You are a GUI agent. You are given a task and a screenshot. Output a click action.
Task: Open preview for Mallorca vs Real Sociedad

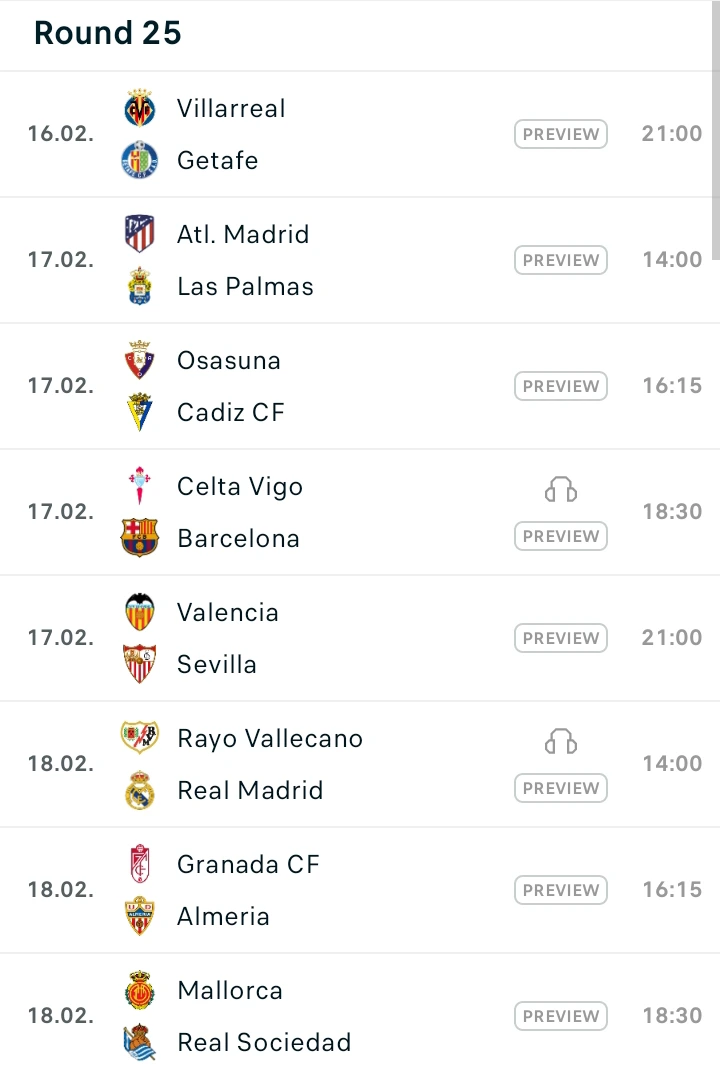coord(561,1016)
